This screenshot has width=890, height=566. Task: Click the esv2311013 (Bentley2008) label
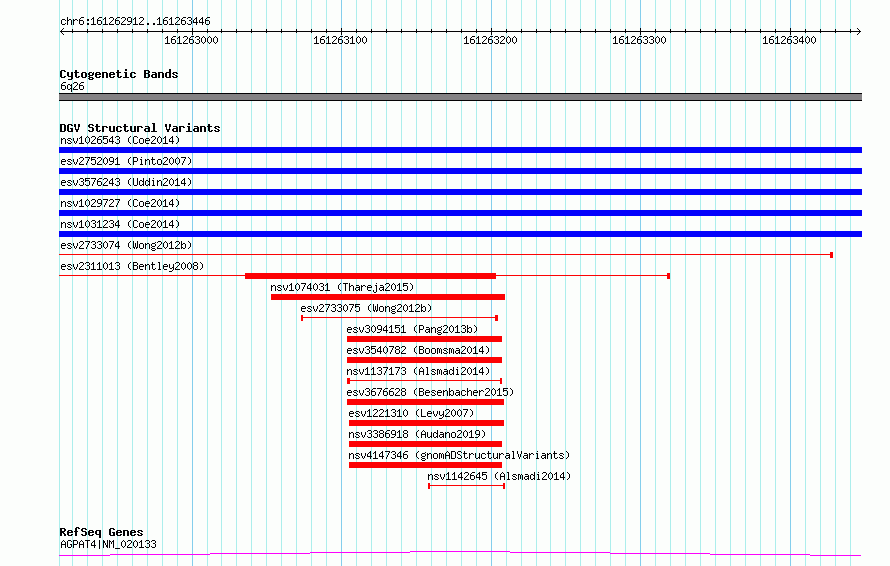click(132, 266)
